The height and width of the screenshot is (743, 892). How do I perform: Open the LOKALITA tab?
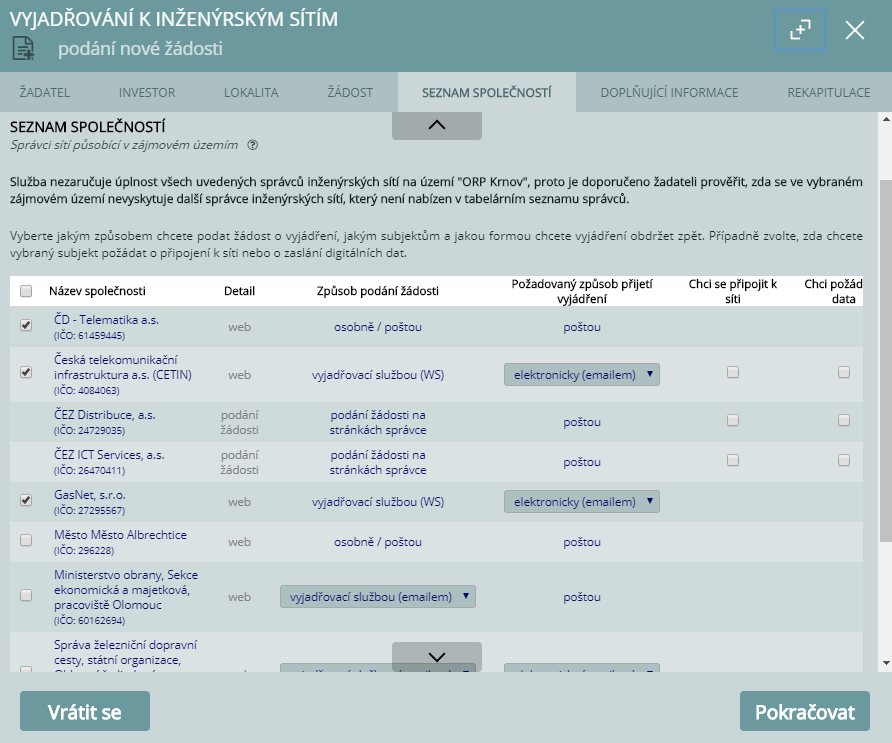click(251, 93)
